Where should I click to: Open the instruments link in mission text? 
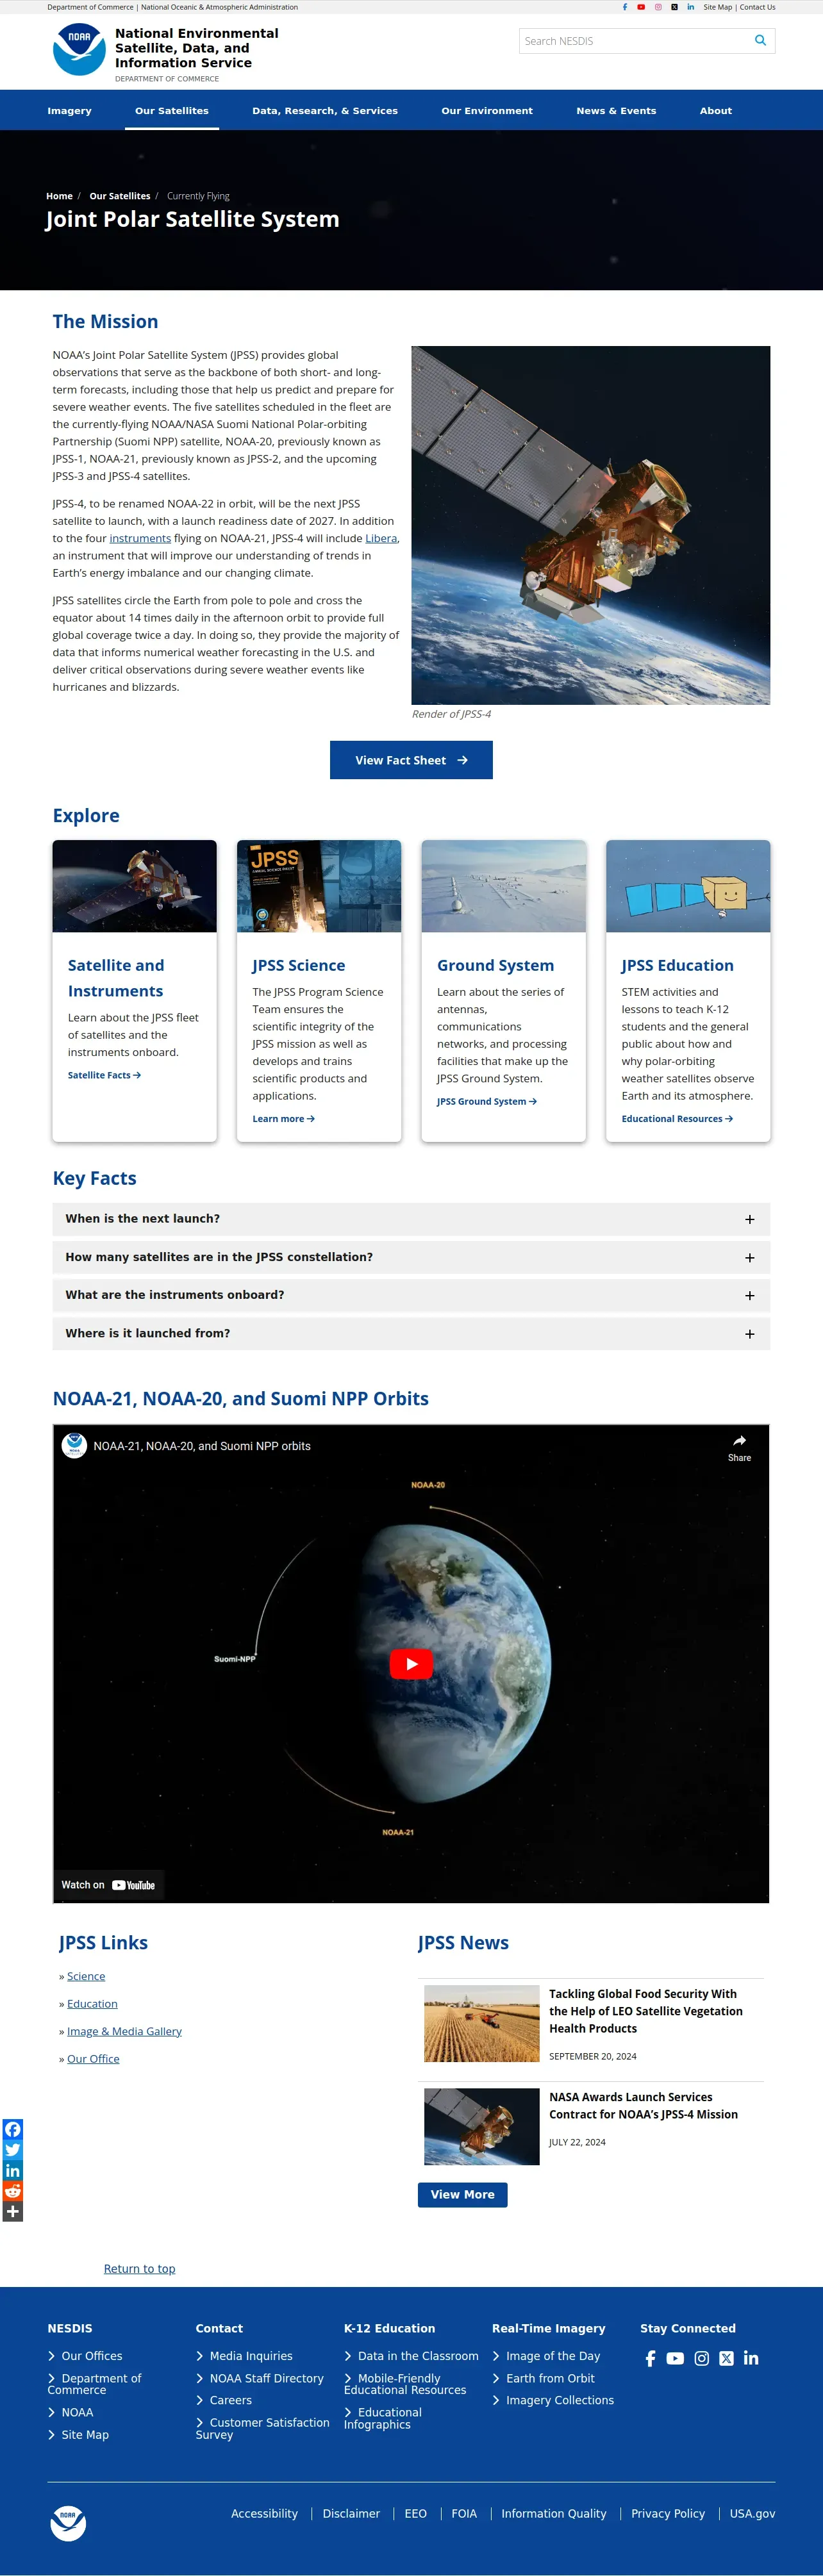tap(140, 538)
